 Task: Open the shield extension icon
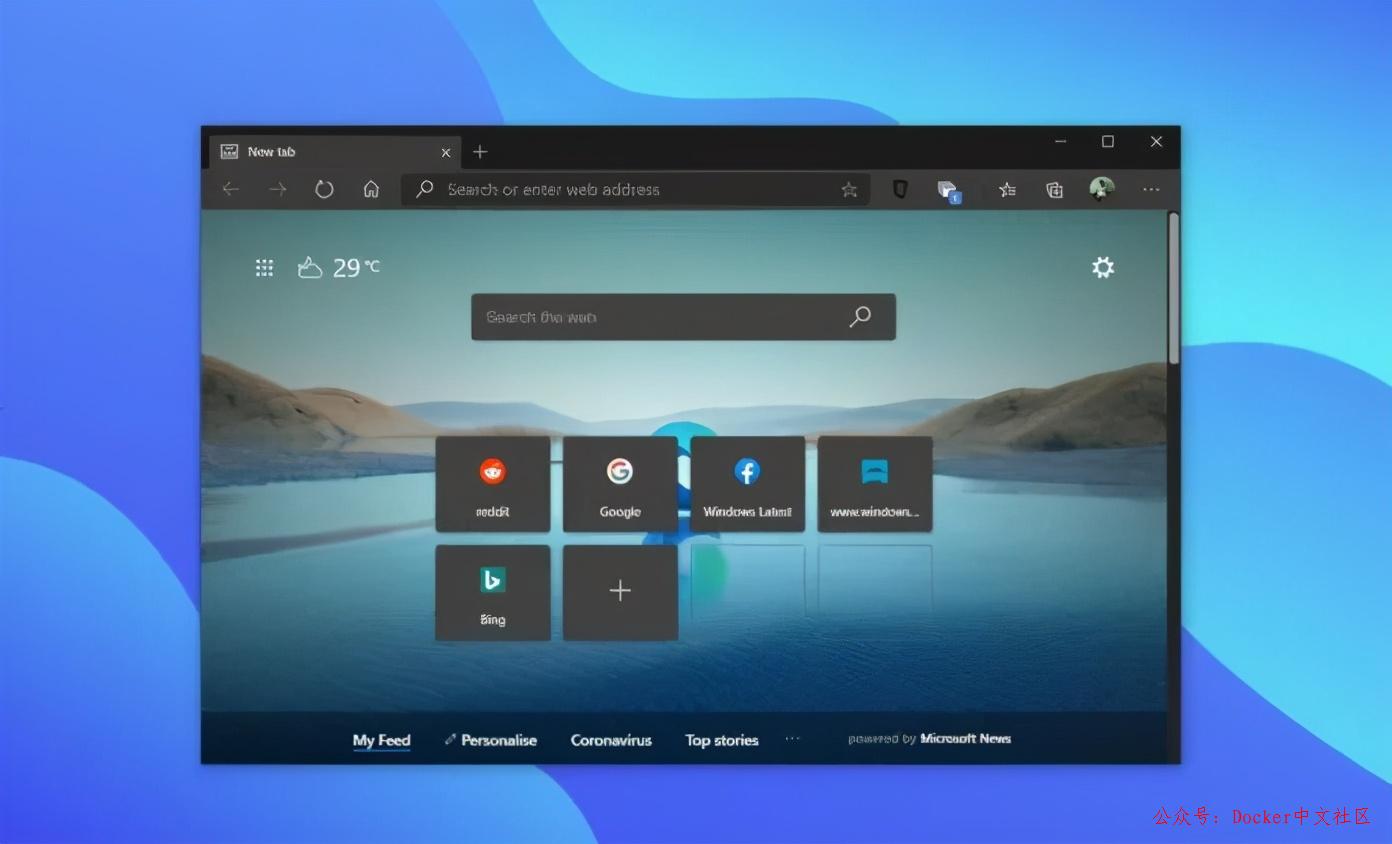click(900, 189)
